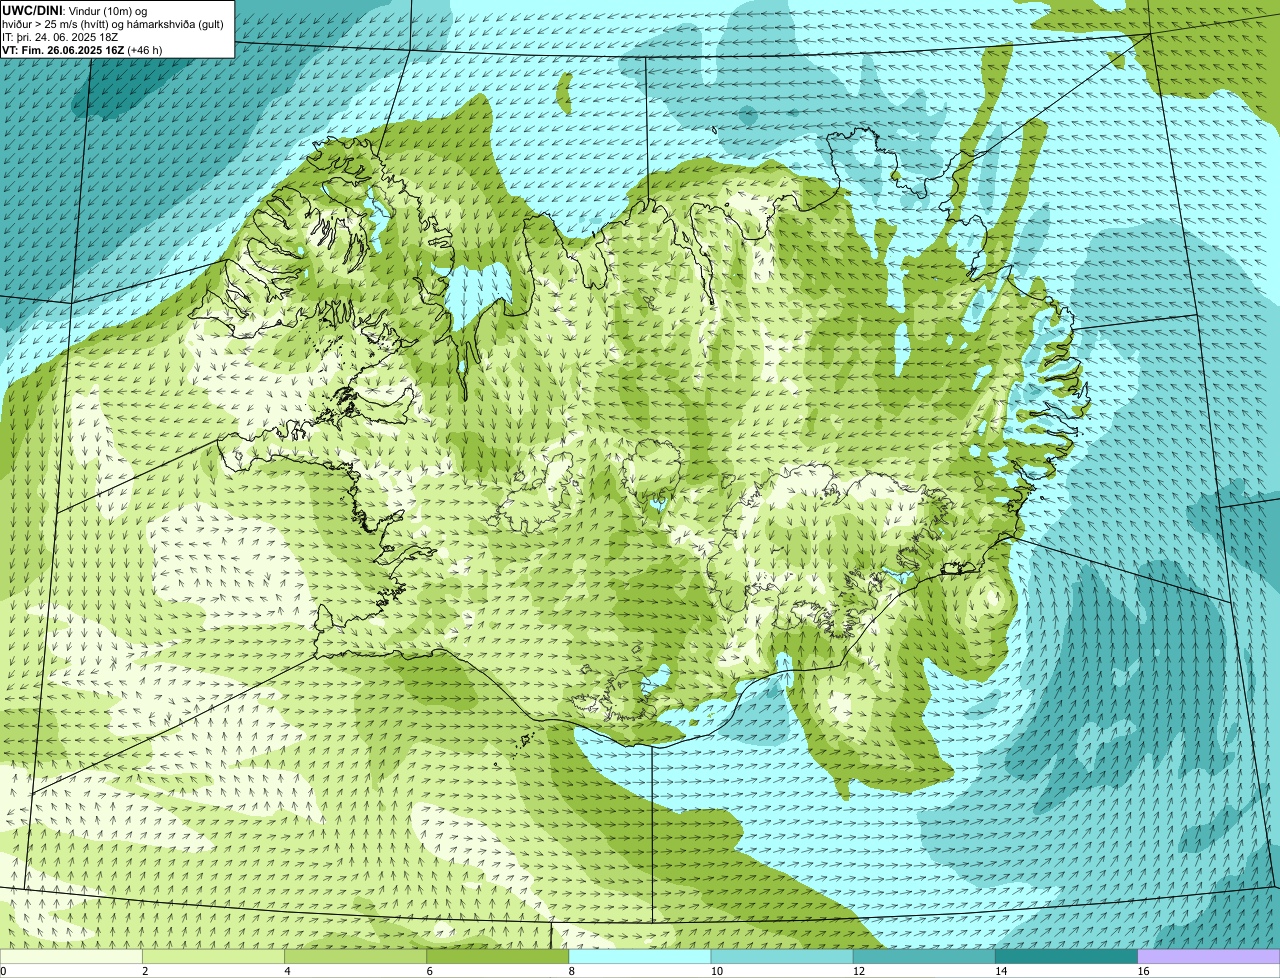
Task: Click the 4–6 m/s legend color segment
Action: [x=356, y=957]
